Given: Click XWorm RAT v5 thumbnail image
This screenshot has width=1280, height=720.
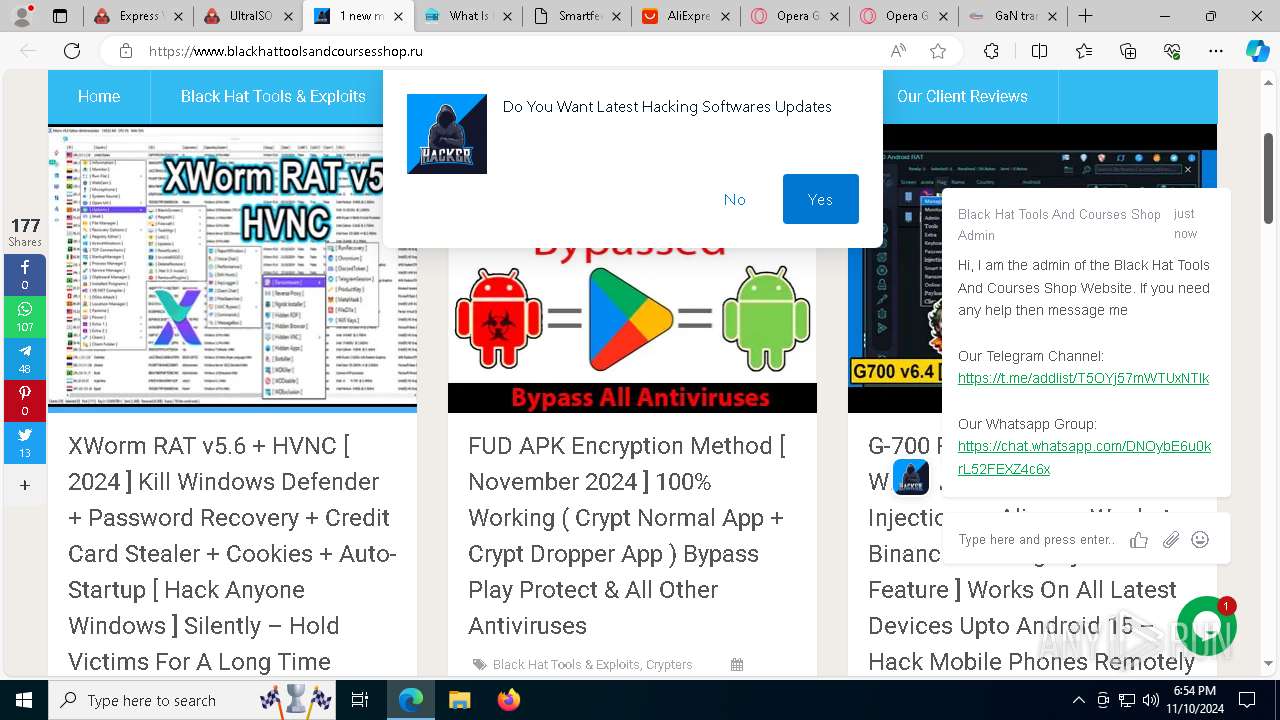Looking at the screenshot, I should pyautogui.click(x=232, y=268).
